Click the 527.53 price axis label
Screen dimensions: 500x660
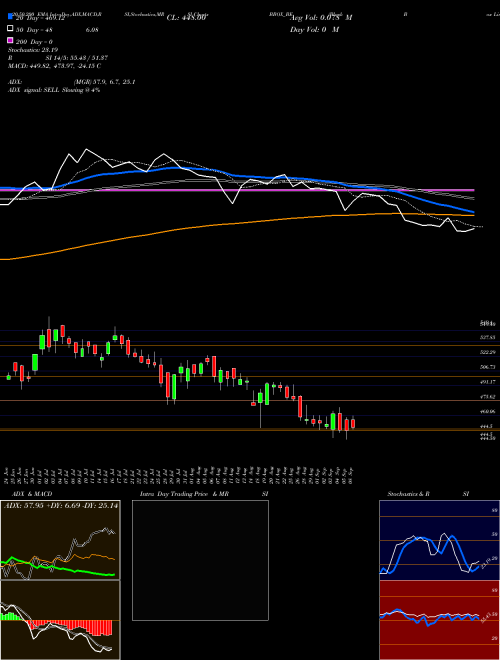click(x=487, y=337)
